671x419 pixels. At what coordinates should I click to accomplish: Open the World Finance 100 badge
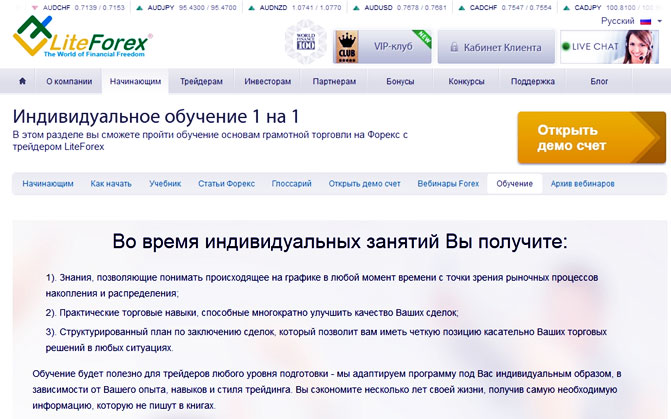click(306, 42)
